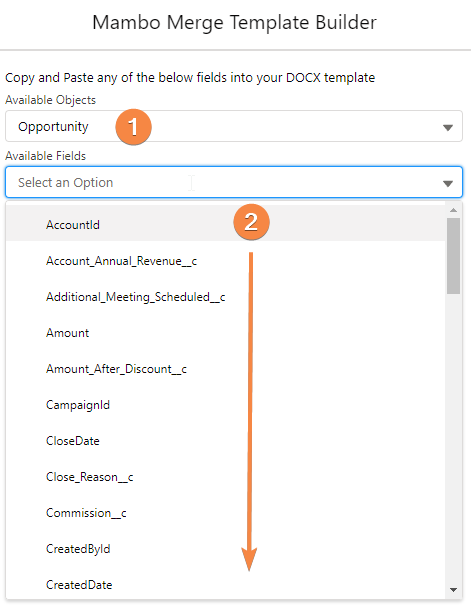The height and width of the screenshot is (609, 471).
Task: Select the CreatedDate field
Action: point(226,585)
